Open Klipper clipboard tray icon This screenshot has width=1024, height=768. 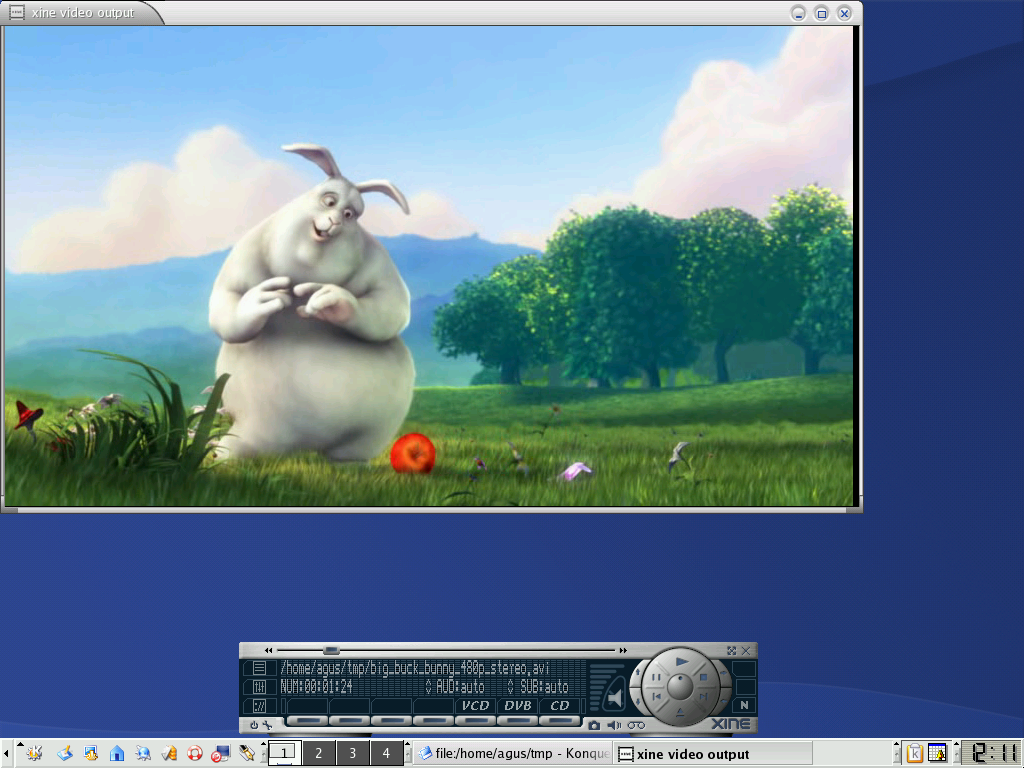point(915,754)
